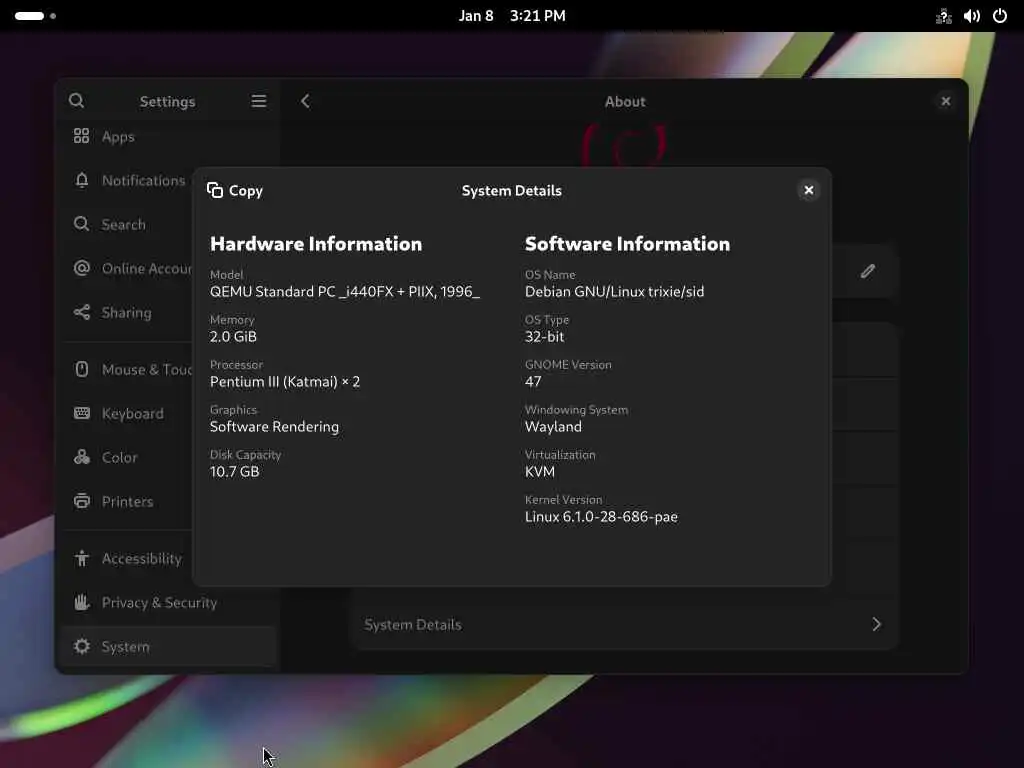The image size is (1024, 768).
Task: Click the 10.7 GB disk capacity value
Action: click(234, 472)
